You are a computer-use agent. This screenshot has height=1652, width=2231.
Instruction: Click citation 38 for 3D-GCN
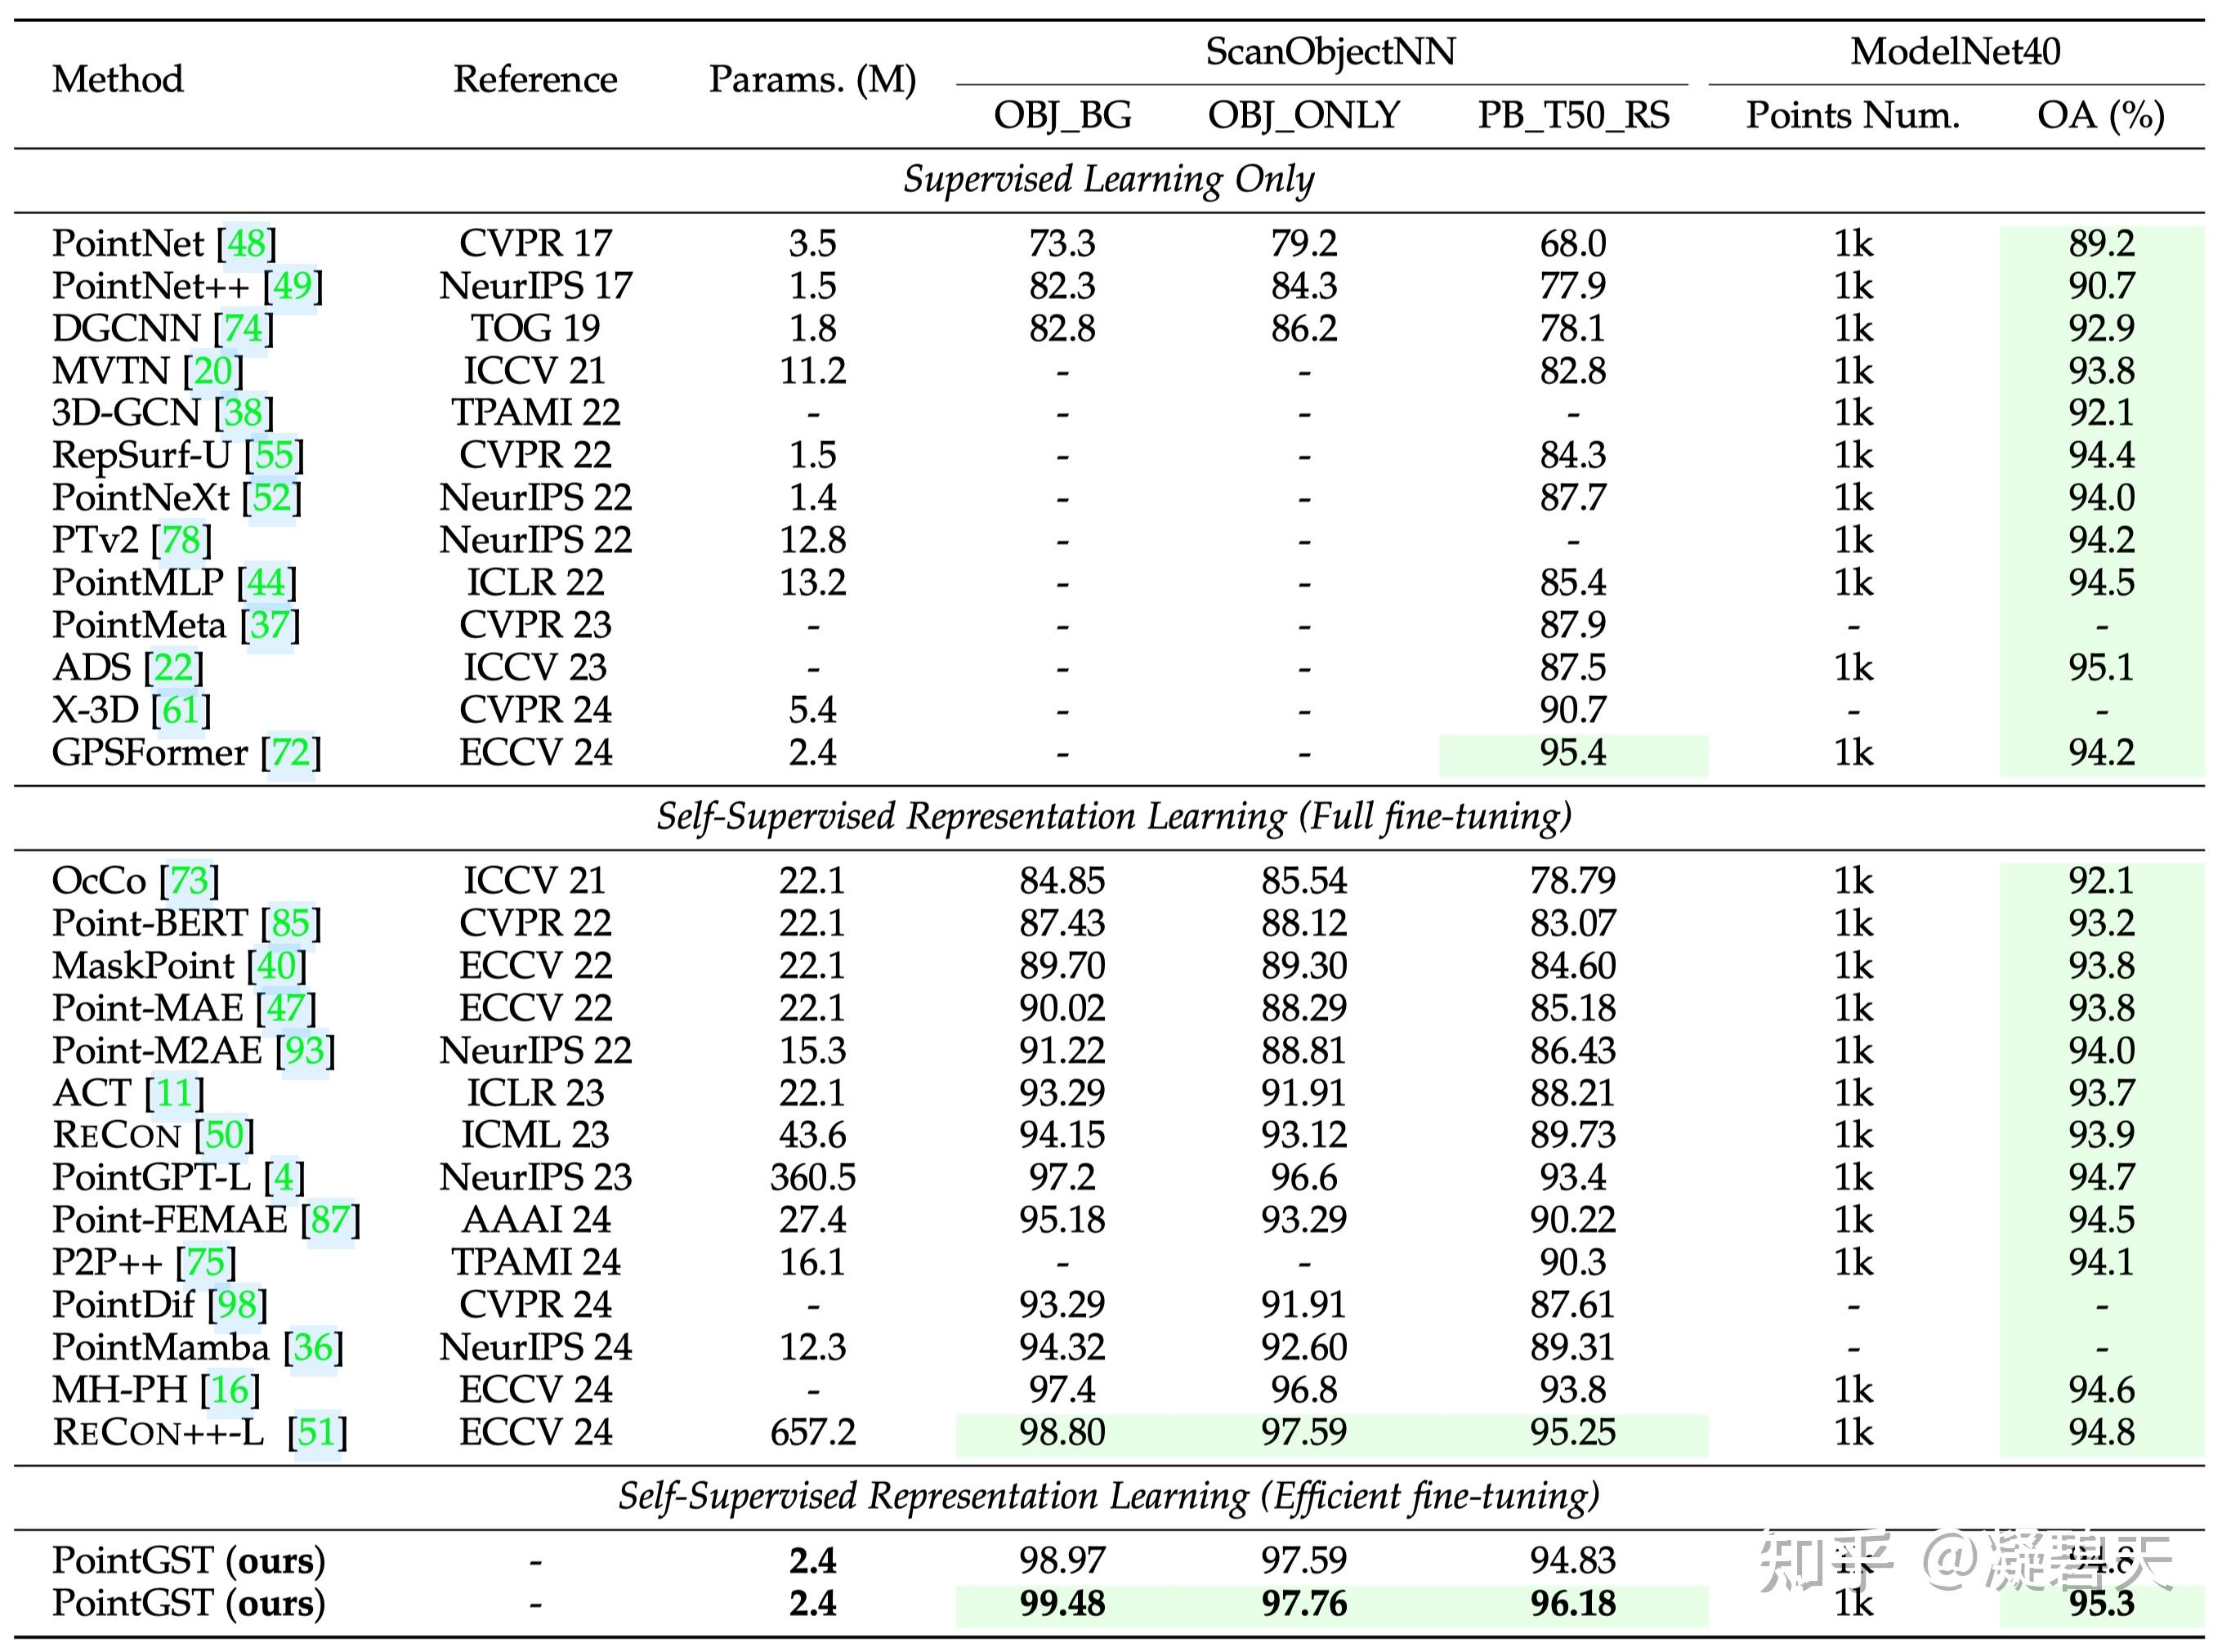click(x=243, y=413)
